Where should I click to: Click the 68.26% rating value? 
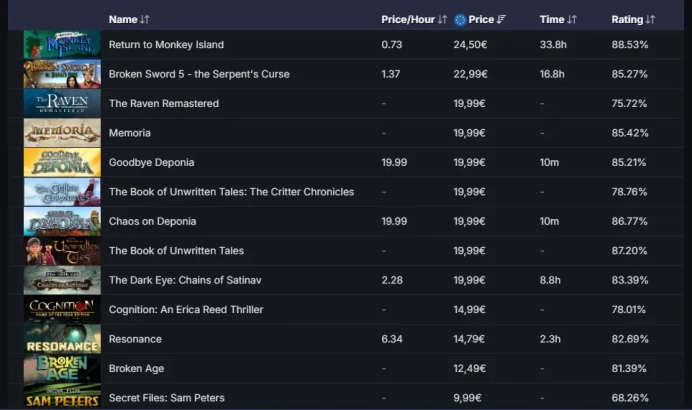pos(630,398)
